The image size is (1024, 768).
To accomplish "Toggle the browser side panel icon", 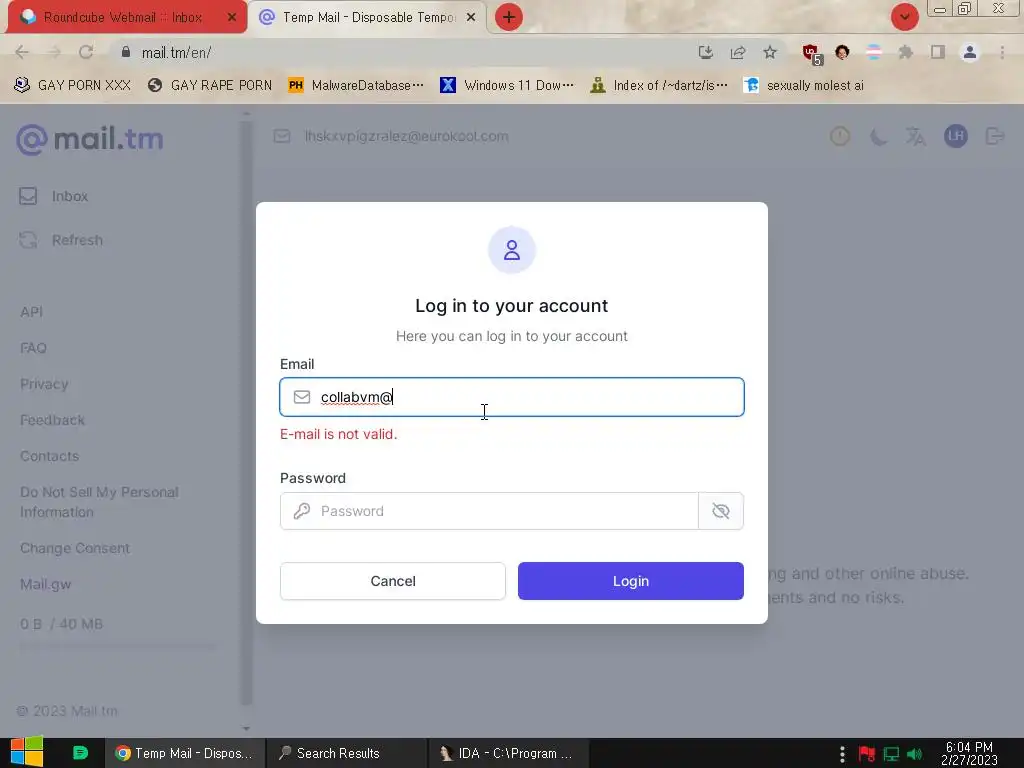I will coord(938,52).
